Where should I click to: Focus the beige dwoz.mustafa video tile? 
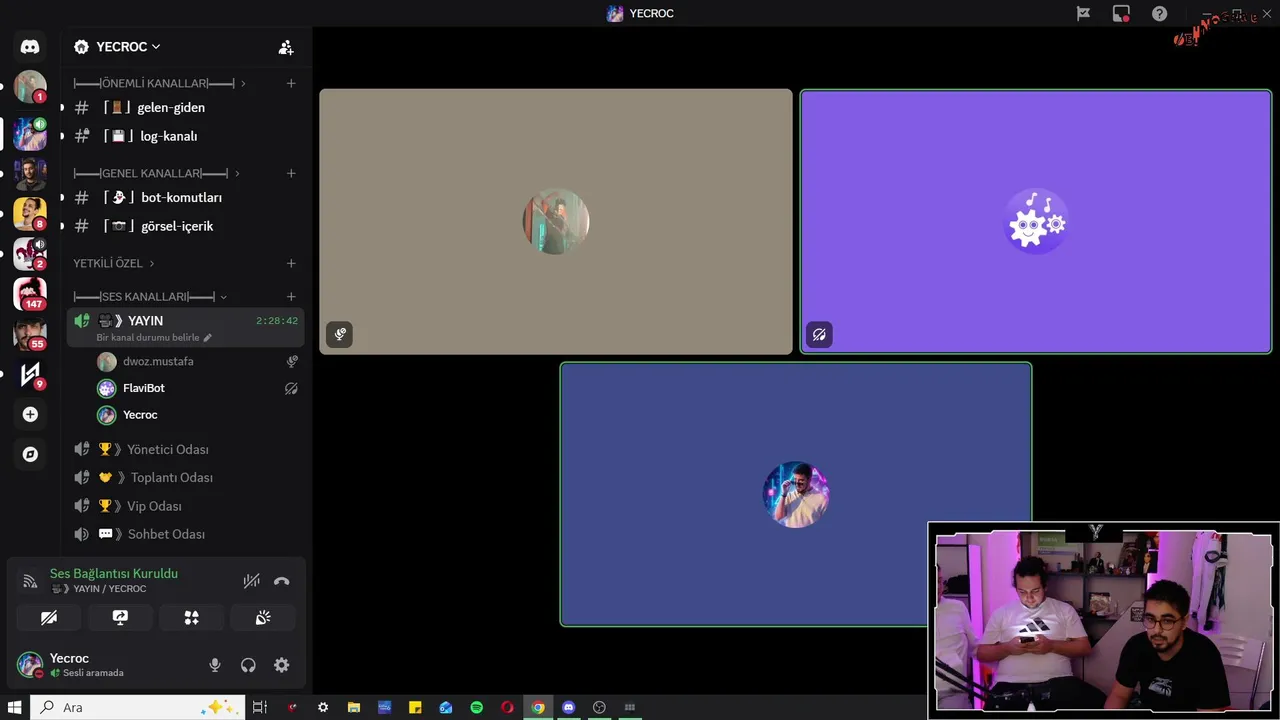556,222
